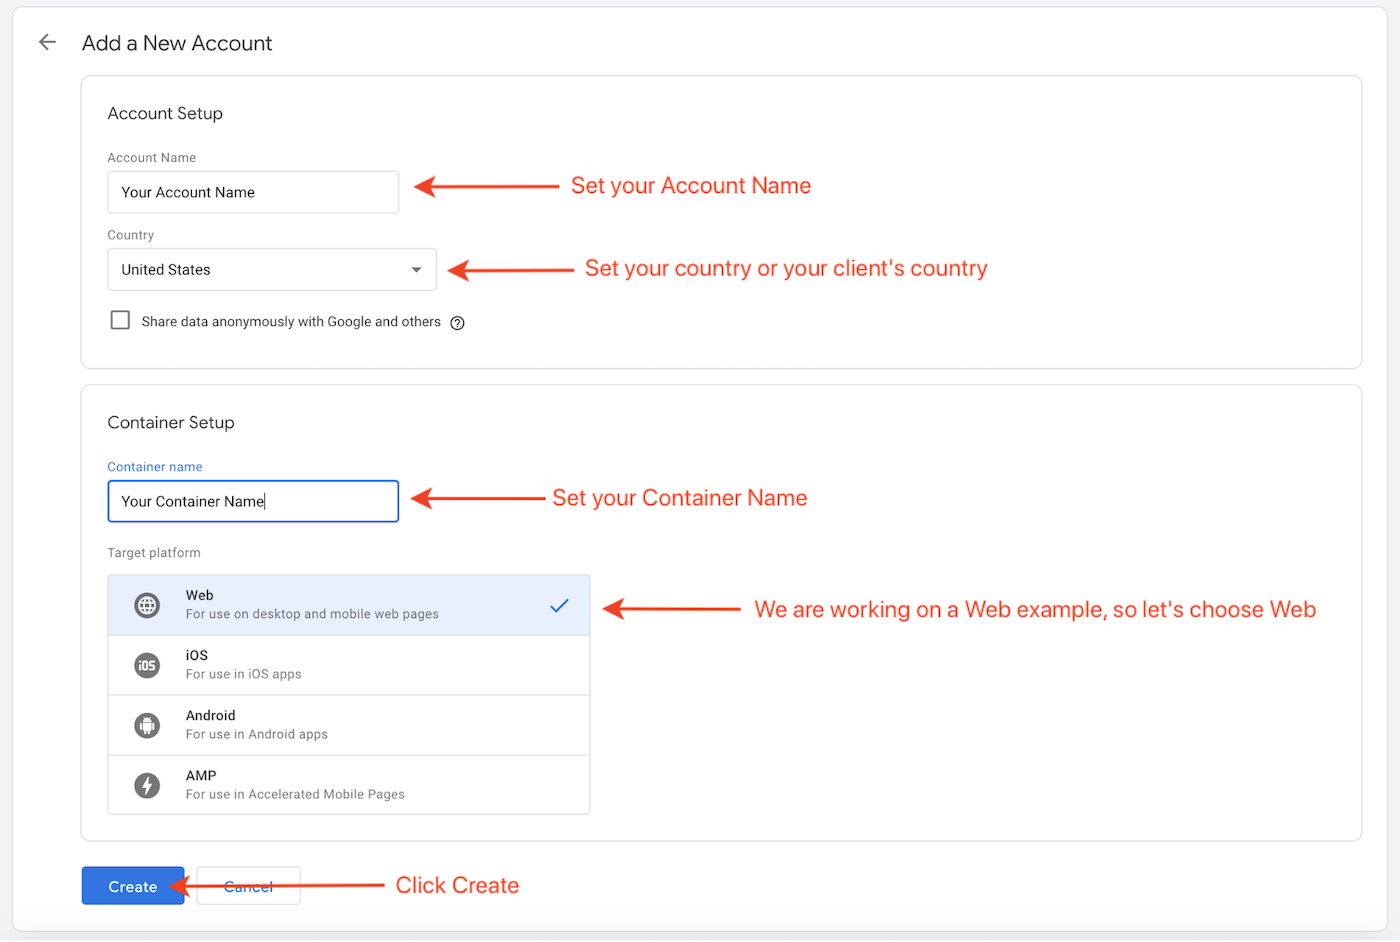Click the Account Setup heading
This screenshot has height=942, width=1400.
click(x=165, y=113)
